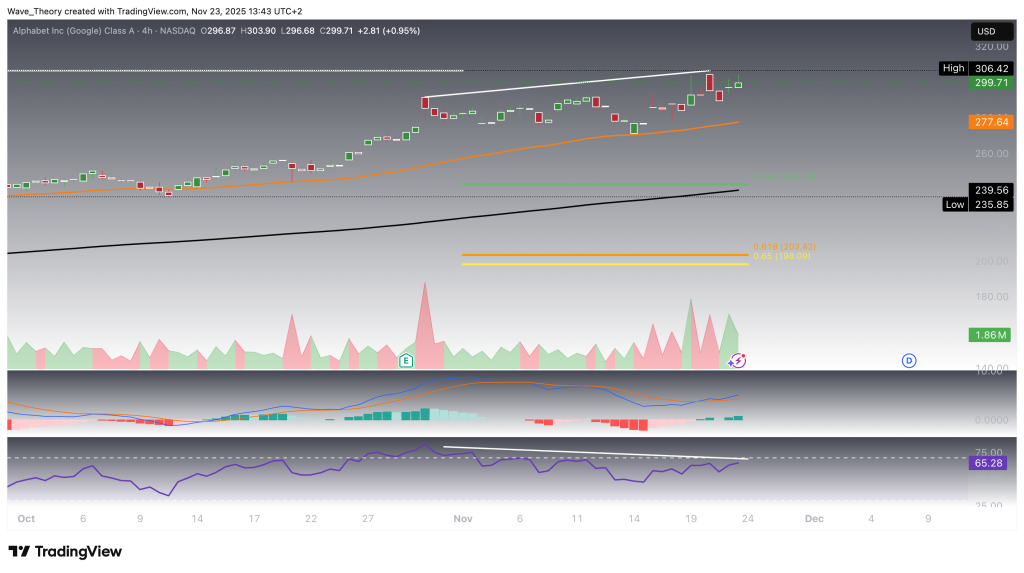Click the Wave_Theory author credit text
Screen dimensions: 1024x573
[x=42, y=10]
